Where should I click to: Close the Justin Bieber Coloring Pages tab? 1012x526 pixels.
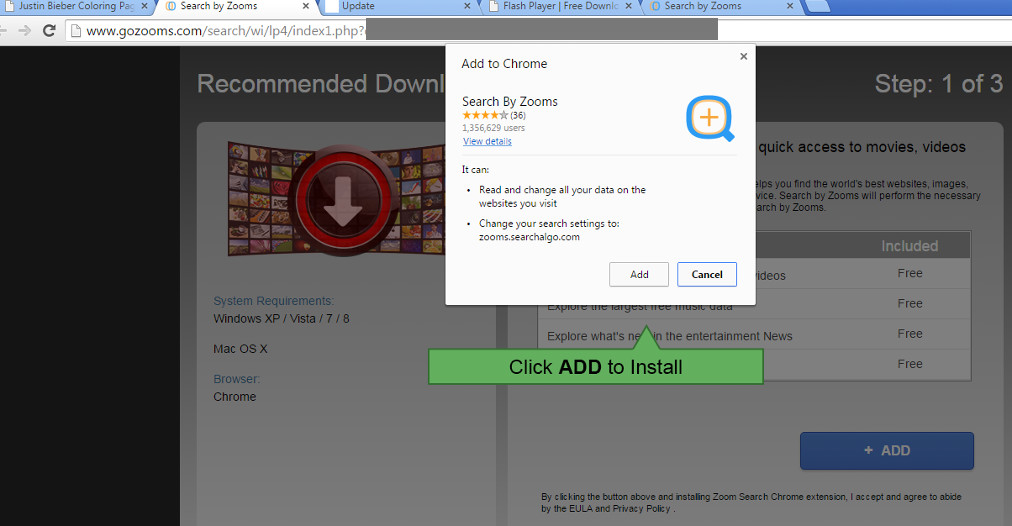pyautogui.click(x=145, y=6)
